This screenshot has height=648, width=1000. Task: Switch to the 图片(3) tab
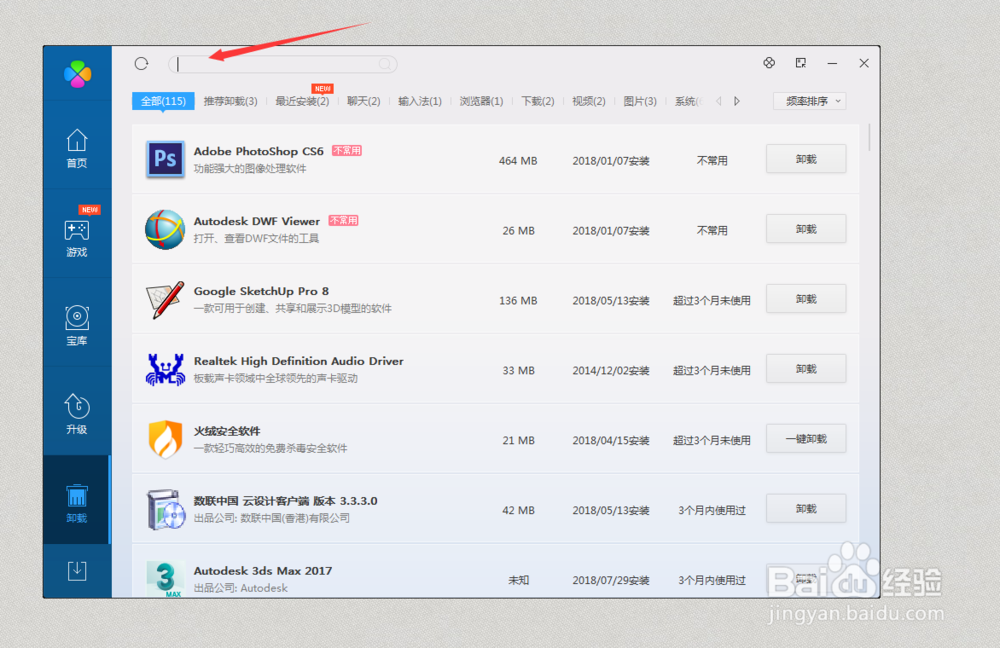coord(640,101)
